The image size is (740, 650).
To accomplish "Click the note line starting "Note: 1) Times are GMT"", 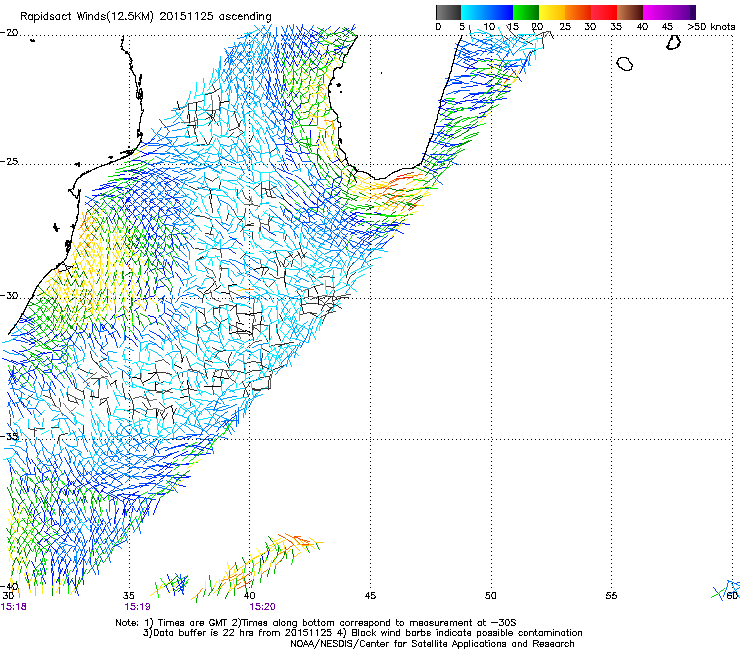I will point(316,623).
